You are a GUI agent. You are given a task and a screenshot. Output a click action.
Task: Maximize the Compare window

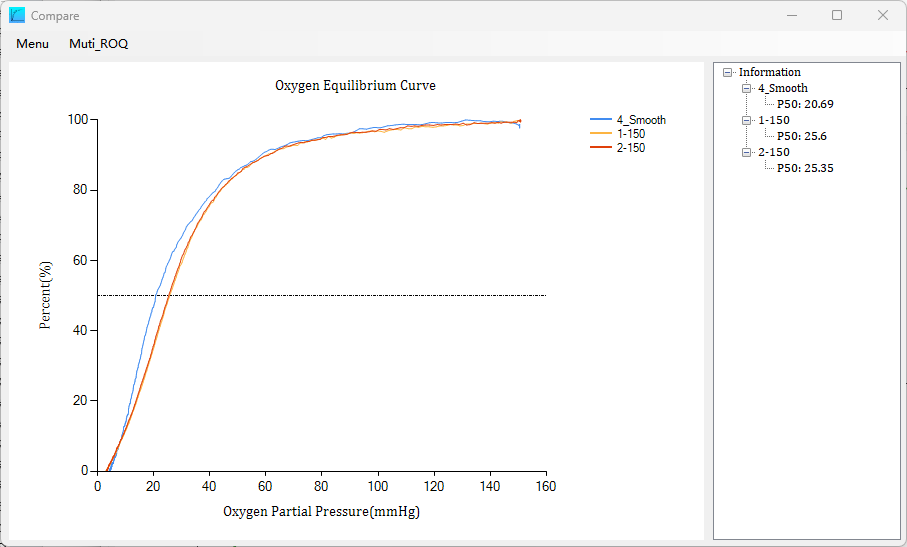pos(836,15)
